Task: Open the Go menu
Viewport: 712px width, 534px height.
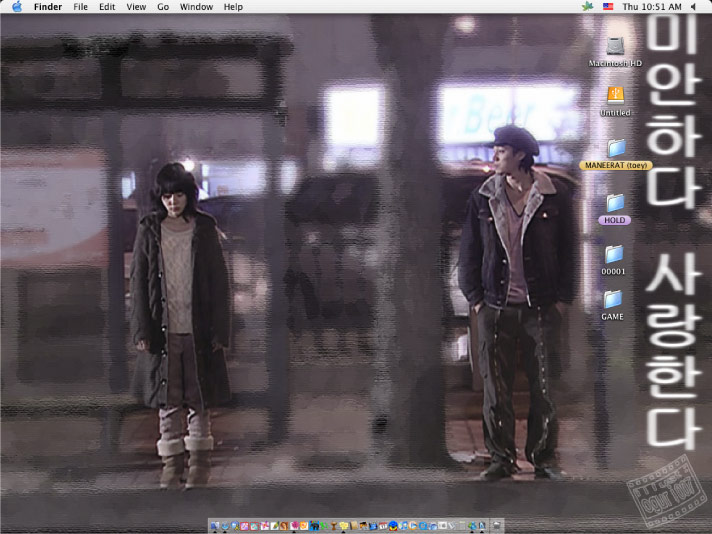Action: [163, 7]
